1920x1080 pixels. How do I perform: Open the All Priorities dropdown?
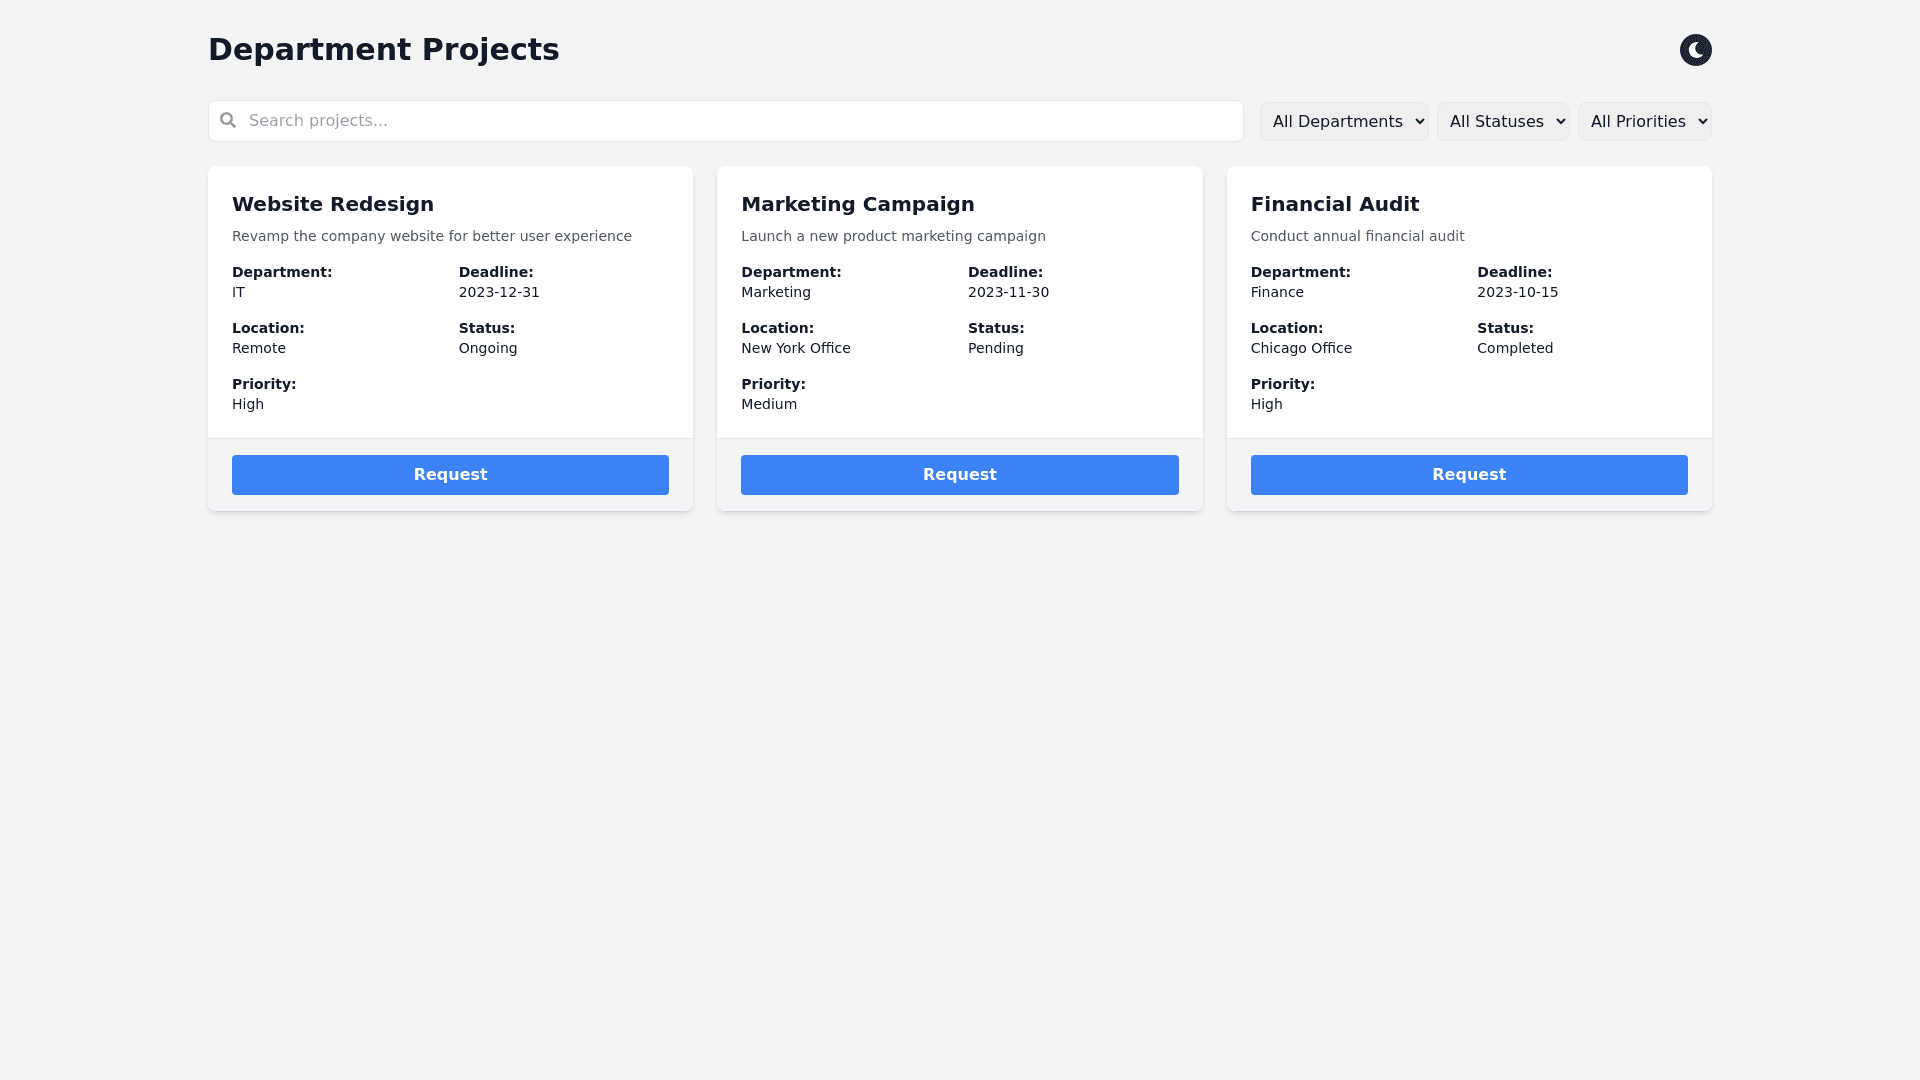point(1644,122)
